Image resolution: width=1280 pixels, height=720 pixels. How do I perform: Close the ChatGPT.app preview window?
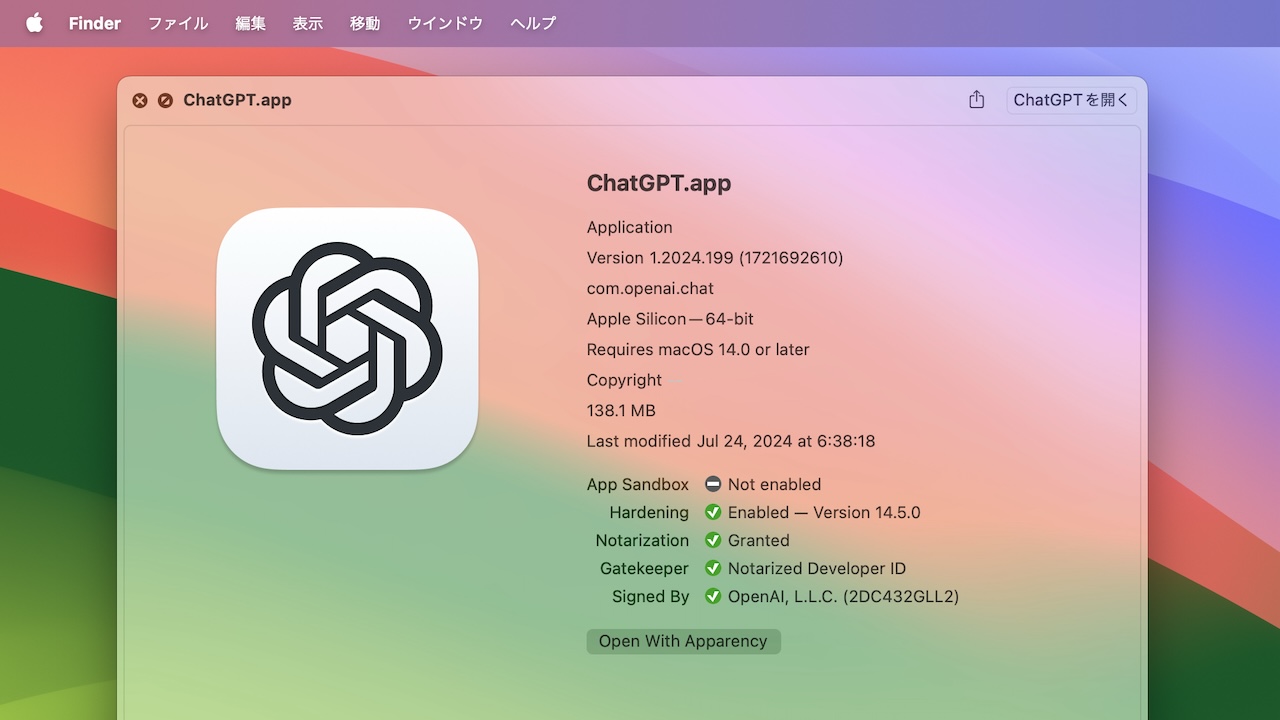(140, 100)
